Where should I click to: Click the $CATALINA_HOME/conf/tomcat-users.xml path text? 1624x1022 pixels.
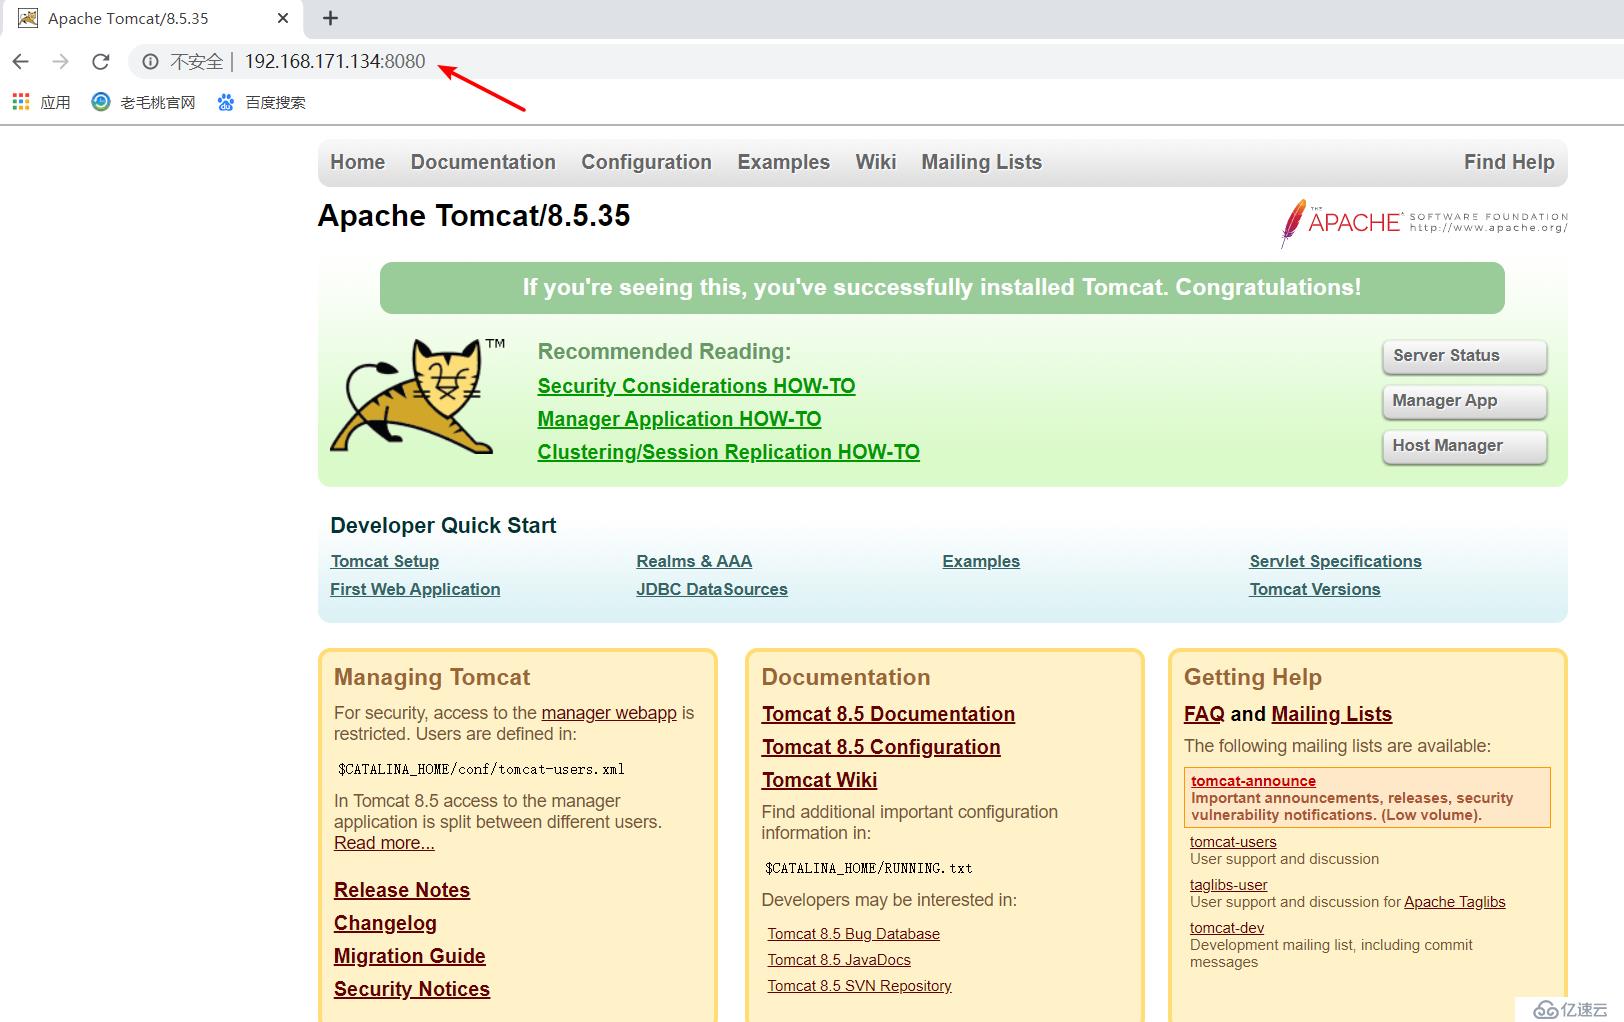coord(481,769)
